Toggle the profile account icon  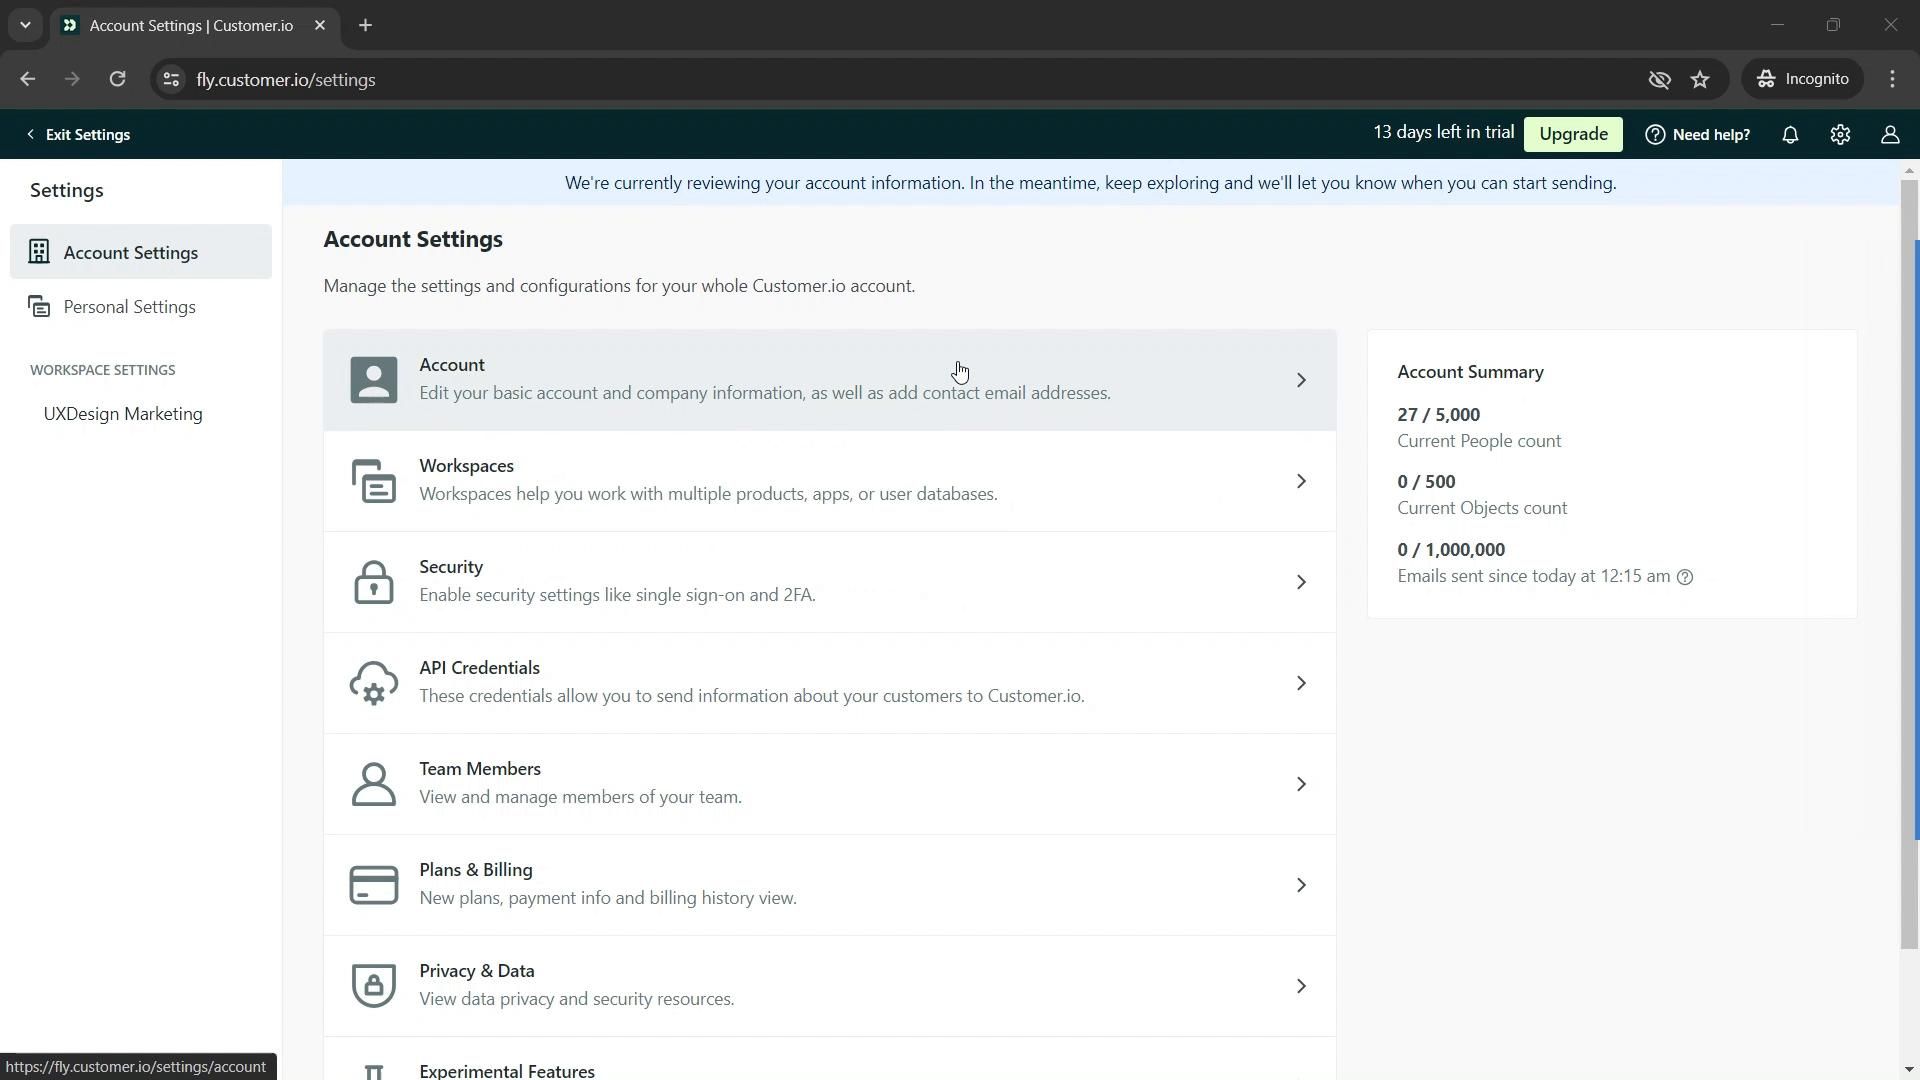pyautogui.click(x=1891, y=133)
